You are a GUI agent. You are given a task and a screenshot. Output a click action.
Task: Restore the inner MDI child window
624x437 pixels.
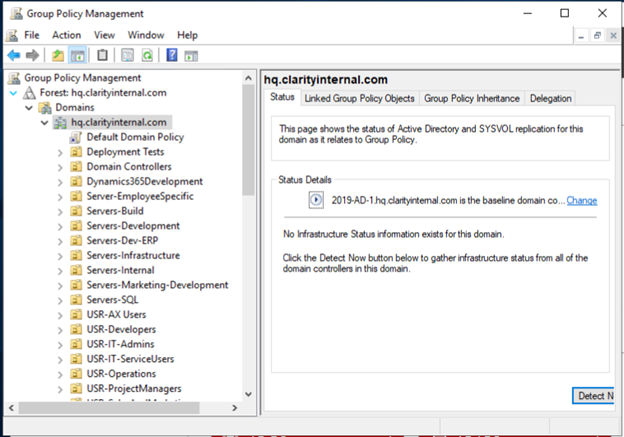[597, 35]
